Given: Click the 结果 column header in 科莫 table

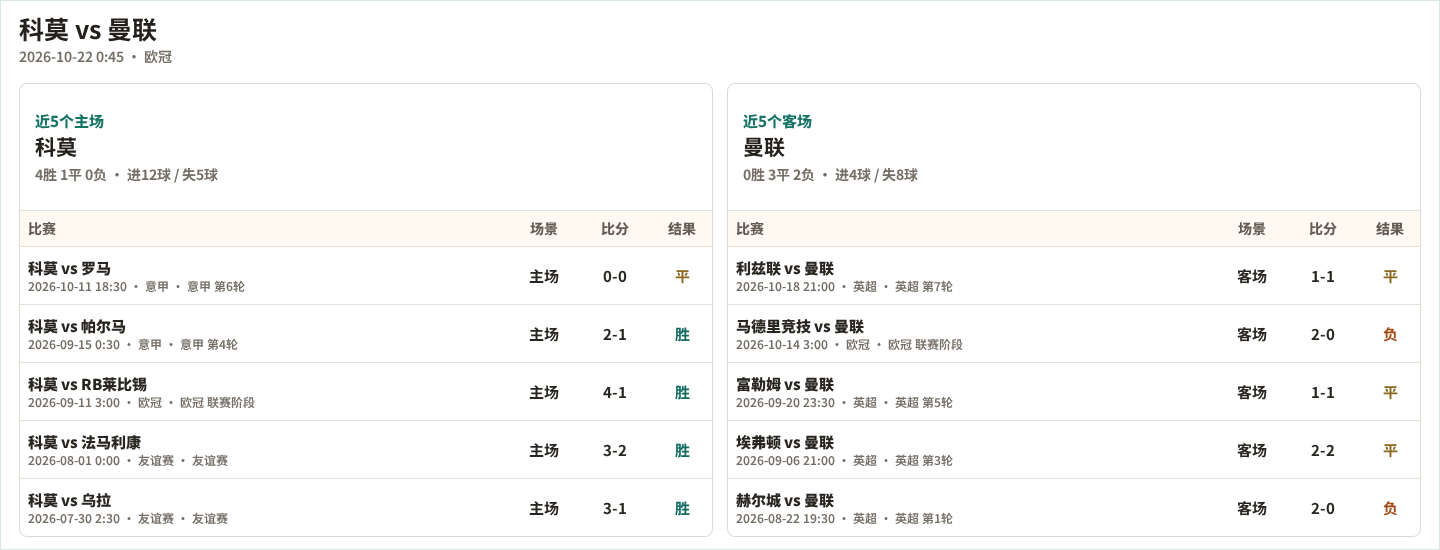Looking at the screenshot, I should pyautogui.click(x=682, y=229).
